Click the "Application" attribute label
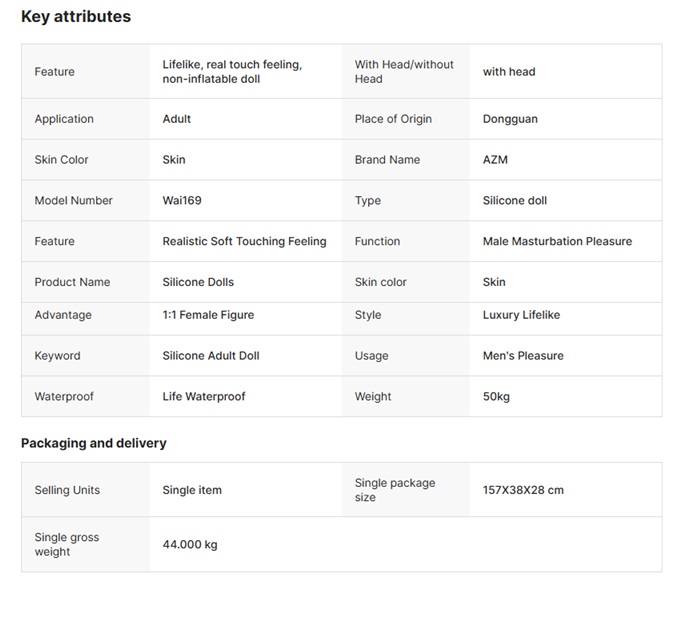The image size is (678, 640). pos(64,119)
